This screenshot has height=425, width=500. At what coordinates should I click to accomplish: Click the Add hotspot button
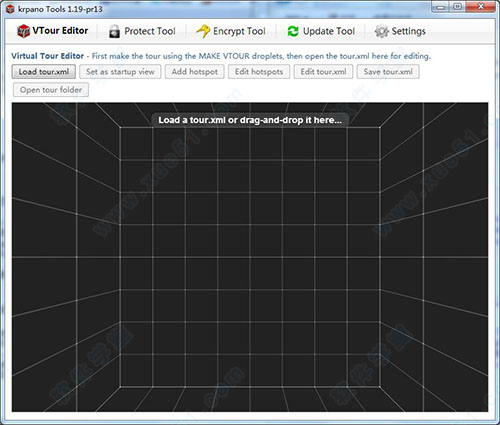(x=195, y=72)
